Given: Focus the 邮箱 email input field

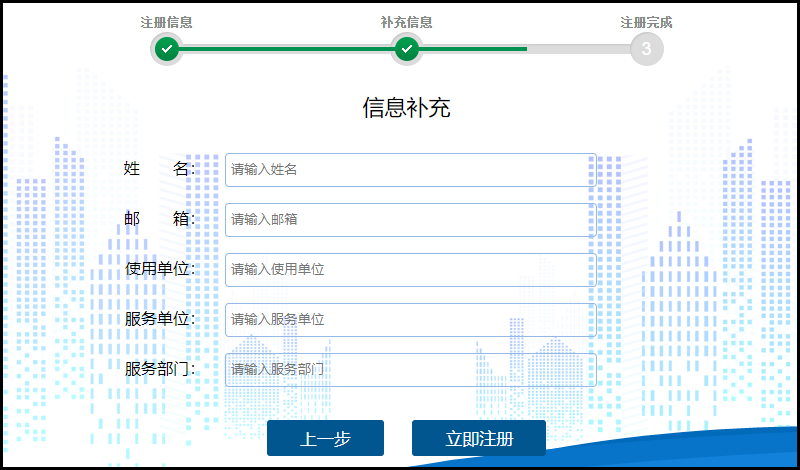Looking at the screenshot, I should pos(411,220).
